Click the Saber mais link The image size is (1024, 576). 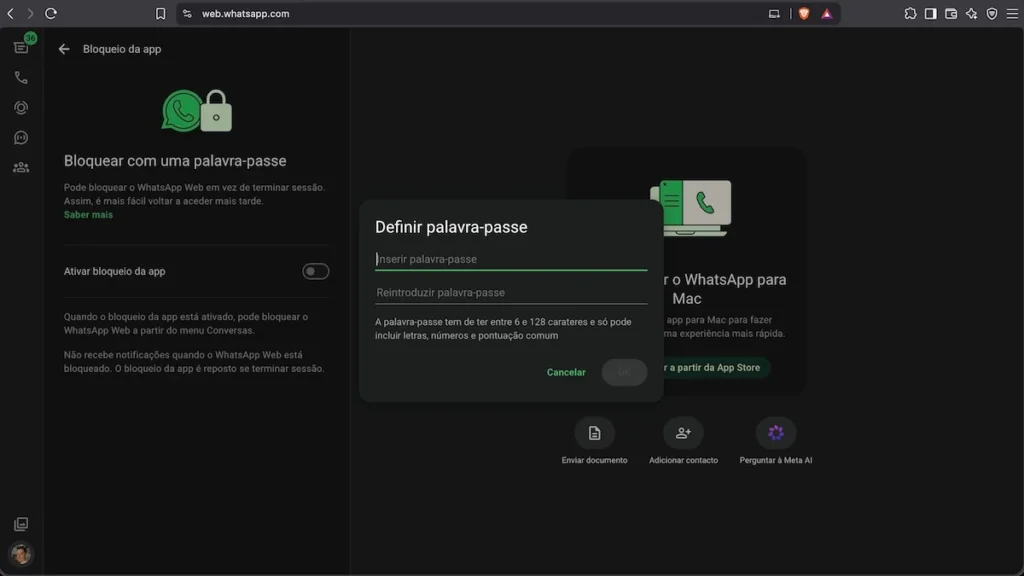[x=88, y=215]
